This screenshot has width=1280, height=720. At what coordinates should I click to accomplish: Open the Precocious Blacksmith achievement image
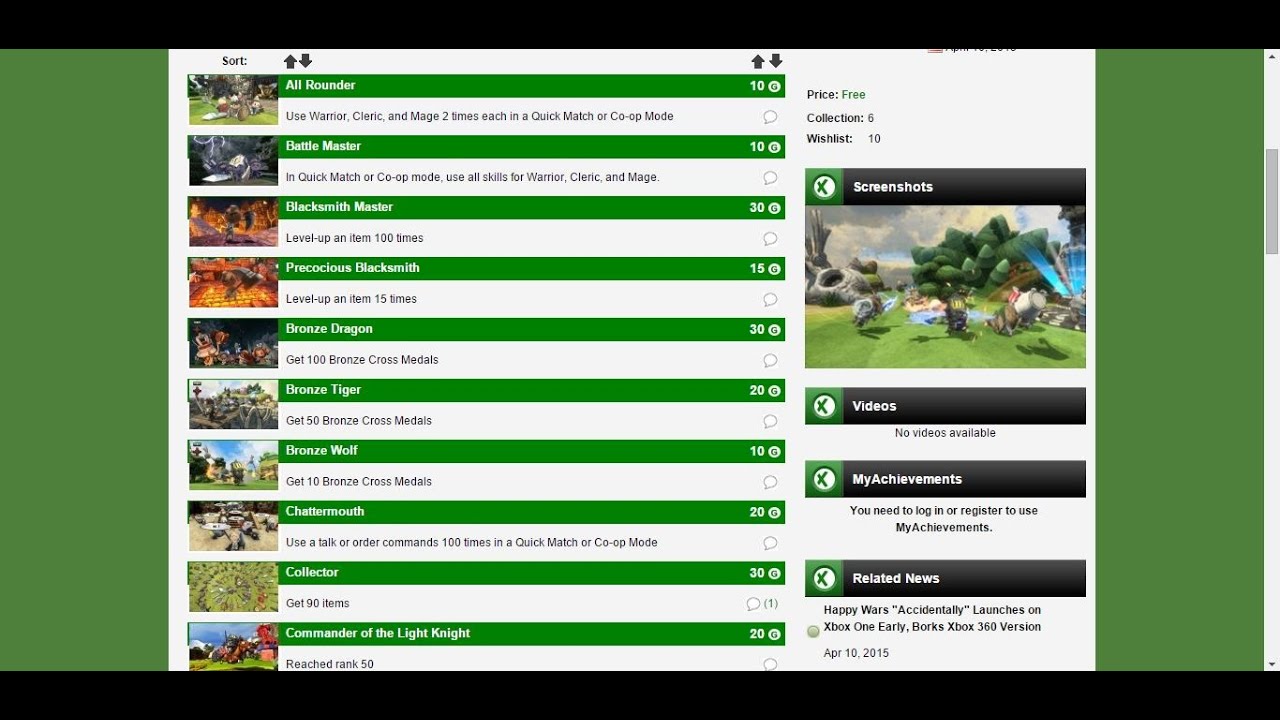tap(233, 283)
